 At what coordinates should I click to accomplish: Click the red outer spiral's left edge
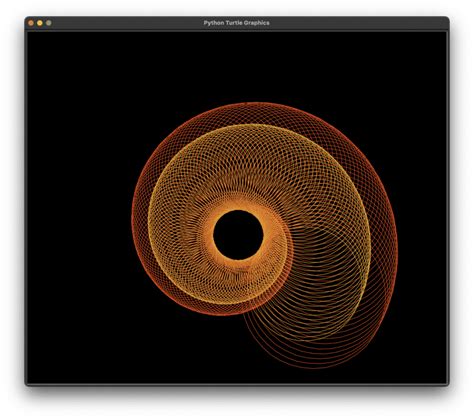pyautogui.click(x=138, y=217)
